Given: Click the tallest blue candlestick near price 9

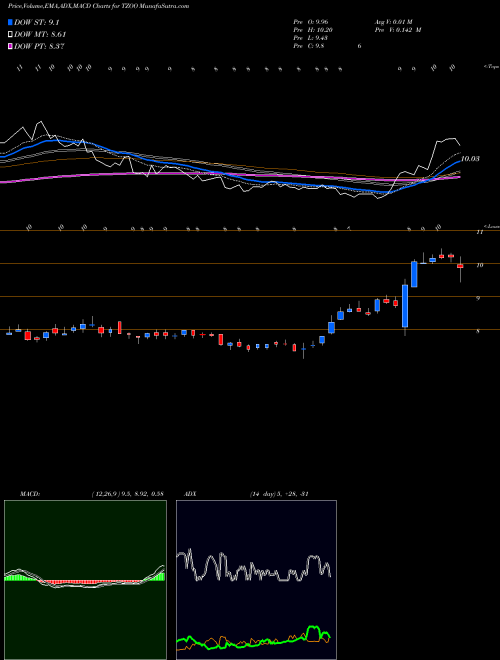Looking at the screenshot, I should click(405, 306).
